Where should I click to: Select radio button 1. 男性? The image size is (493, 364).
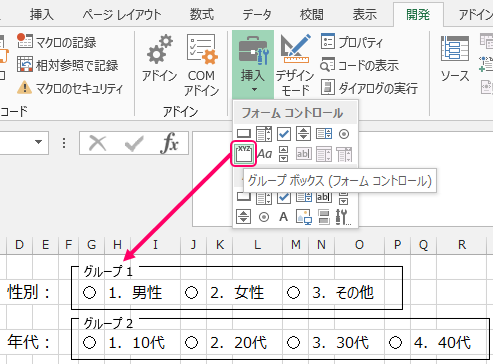coord(89,292)
